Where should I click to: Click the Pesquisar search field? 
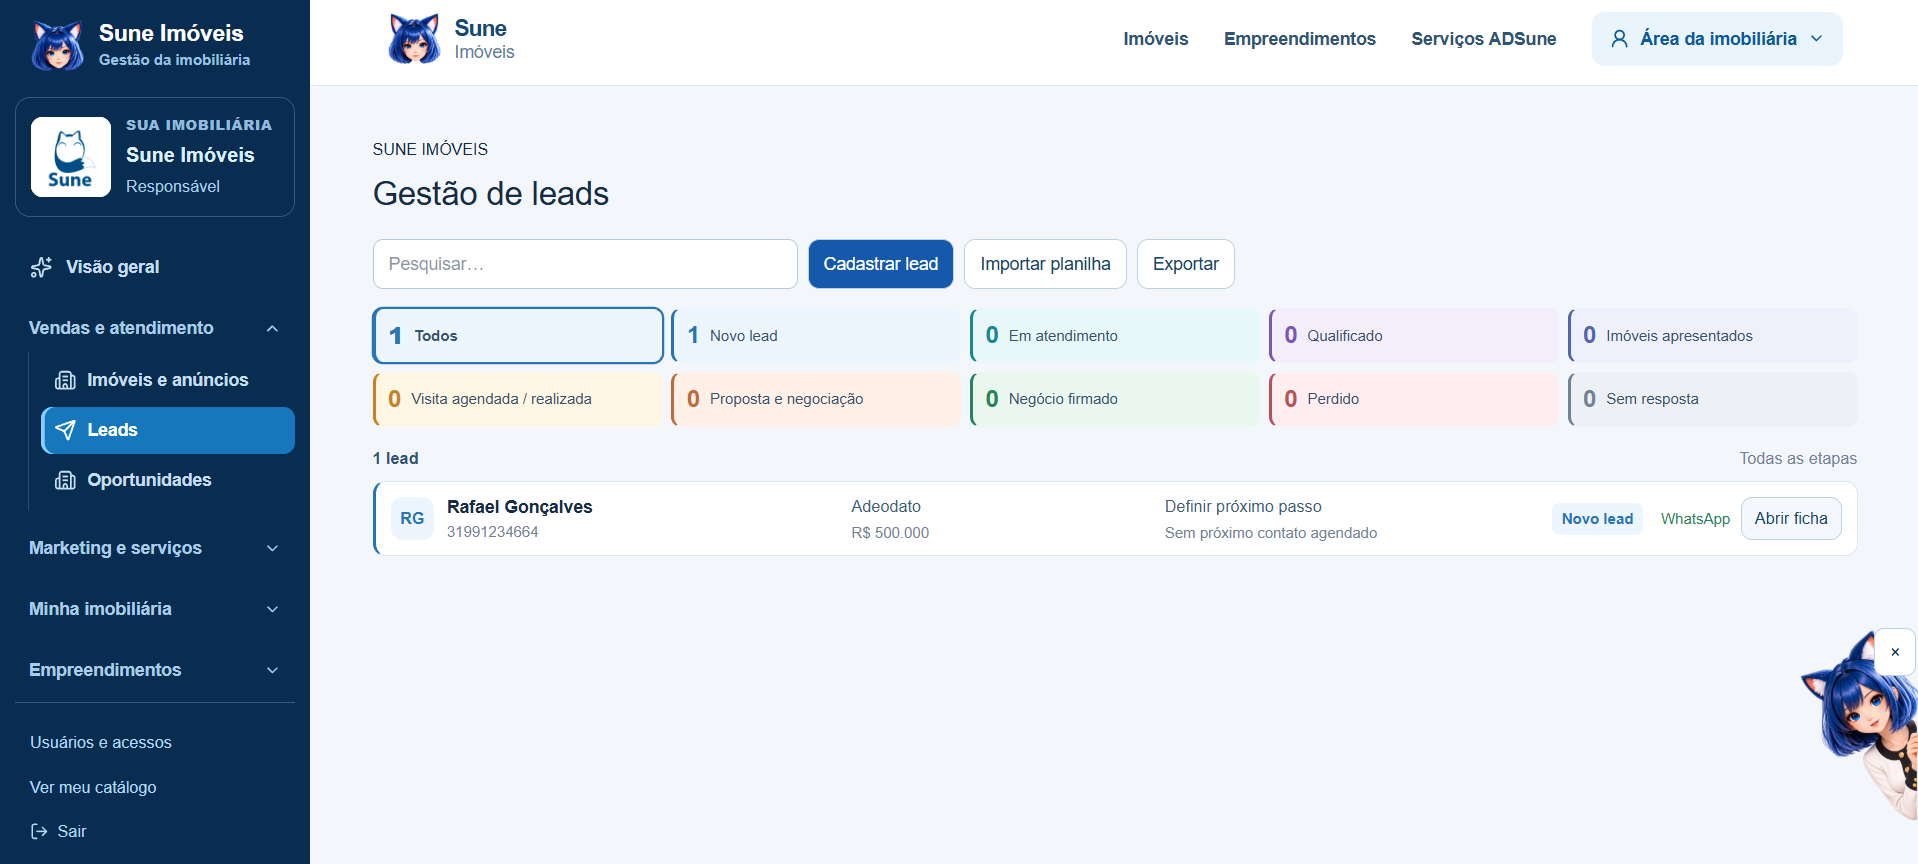[585, 264]
